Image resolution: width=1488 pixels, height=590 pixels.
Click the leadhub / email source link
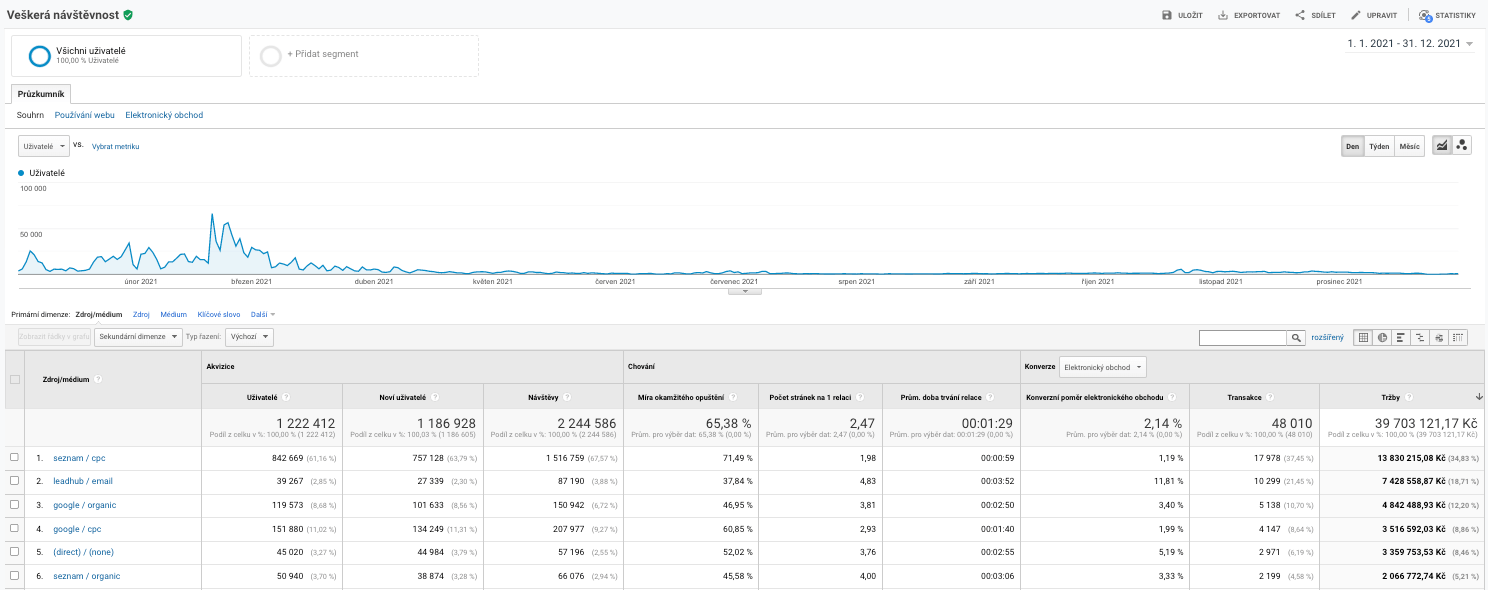pos(82,481)
